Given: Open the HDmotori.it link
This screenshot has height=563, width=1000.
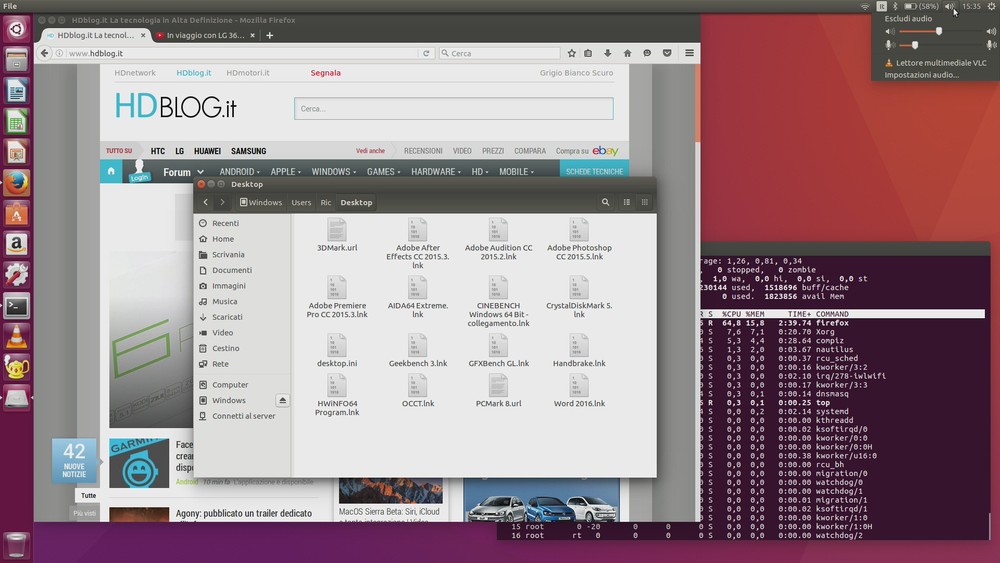Looking at the screenshot, I should click(x=247, y=73).
